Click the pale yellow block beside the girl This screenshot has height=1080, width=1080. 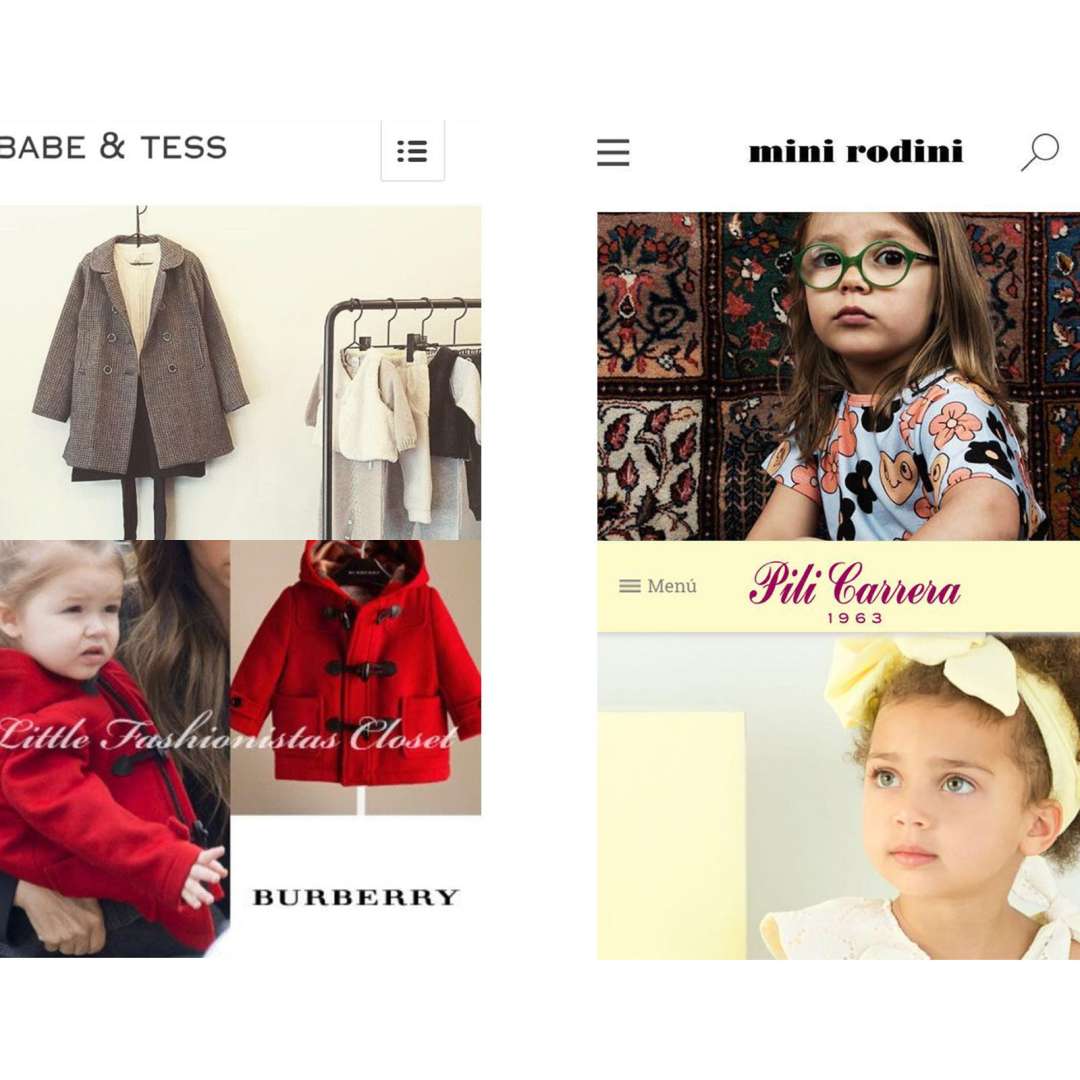click(x=671, y=835)
